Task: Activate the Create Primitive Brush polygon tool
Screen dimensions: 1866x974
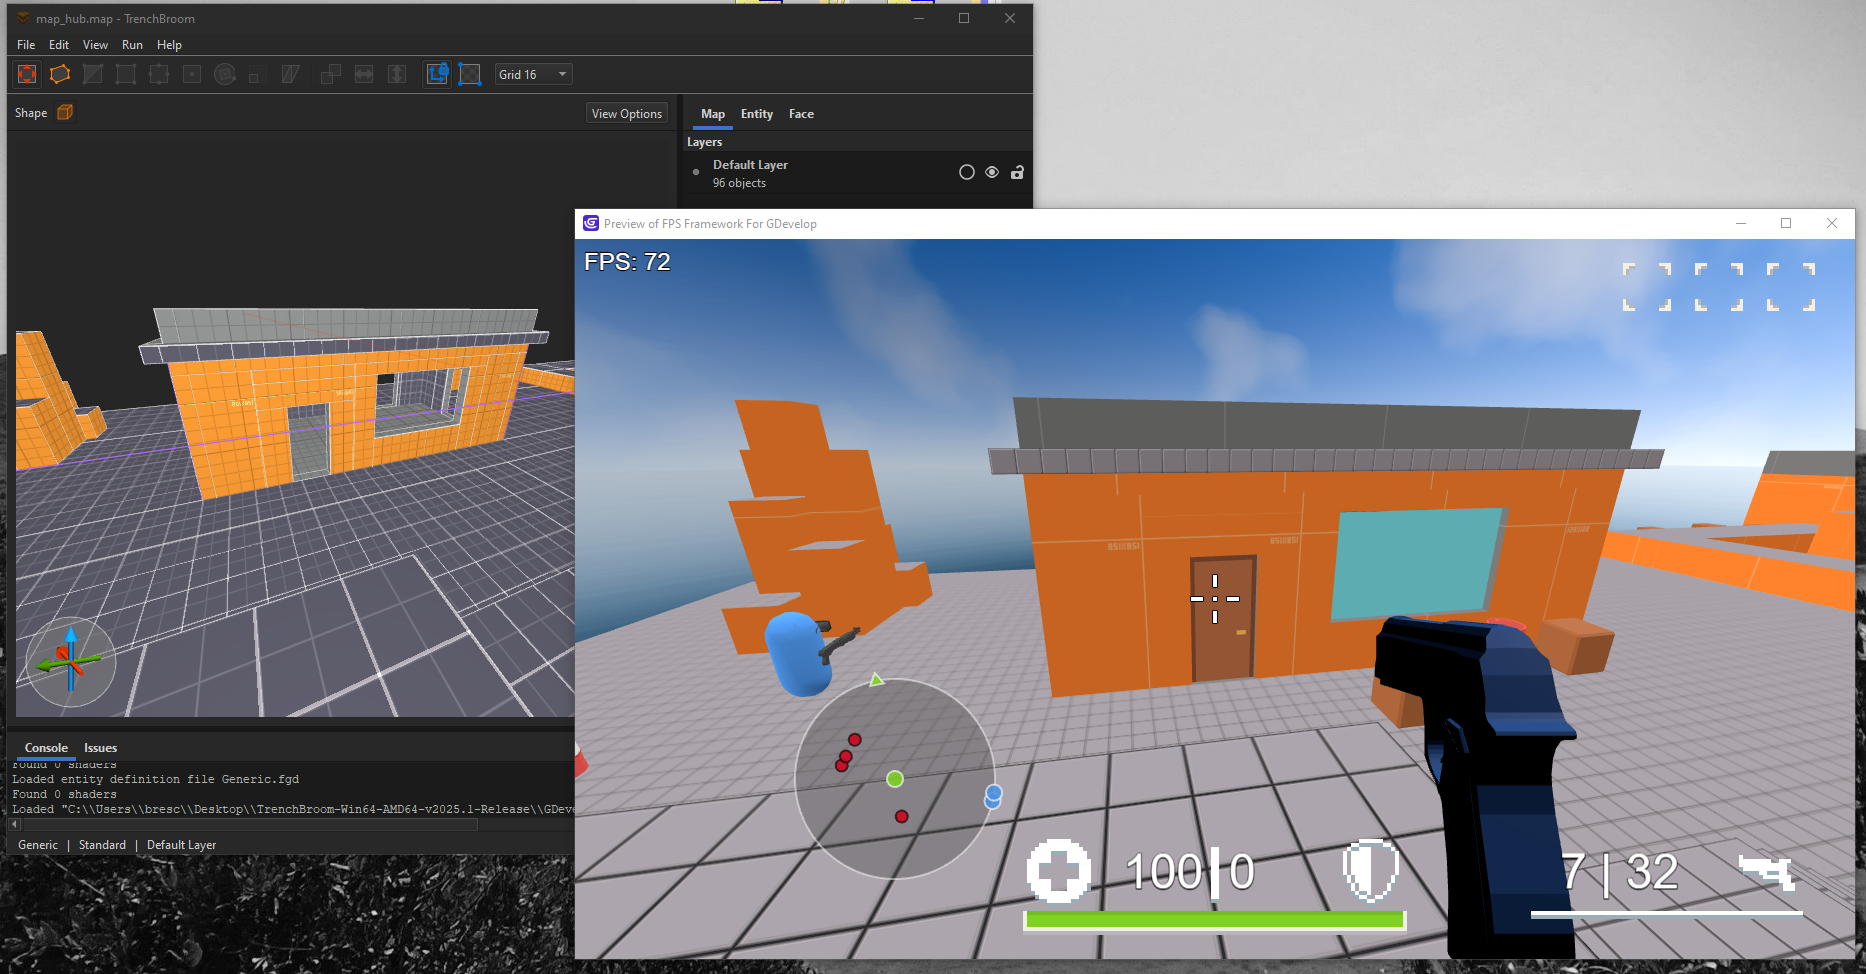Action: pos(60,74)
